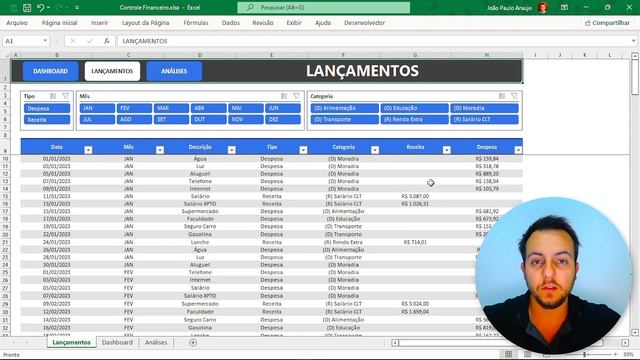This screenshot has height=360, width=640.
Task: Open the Ajuda ribbon tab
Action: 323,23
